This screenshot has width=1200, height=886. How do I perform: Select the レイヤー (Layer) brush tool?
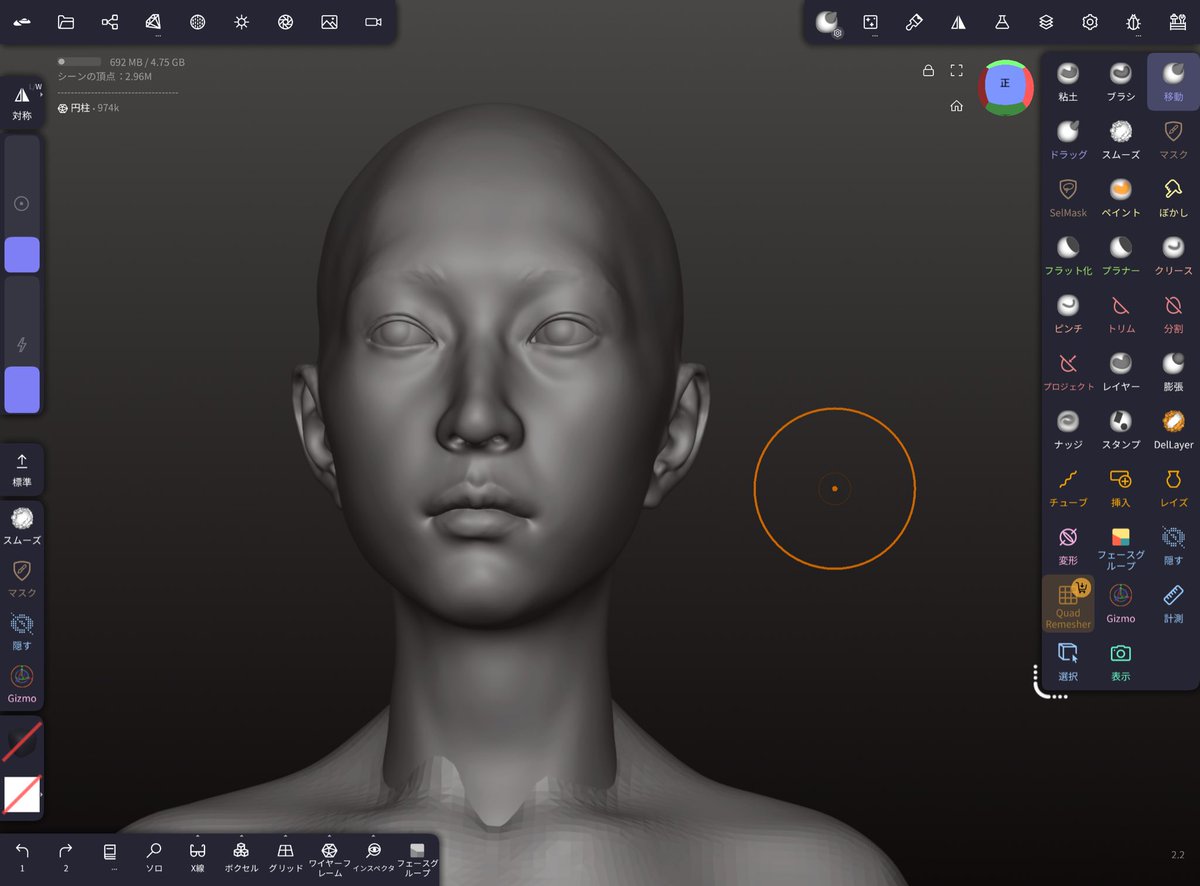click(1121, 371)
